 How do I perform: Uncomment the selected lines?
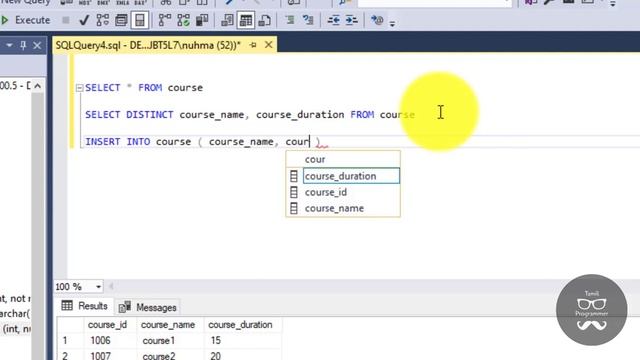(309, 20)
